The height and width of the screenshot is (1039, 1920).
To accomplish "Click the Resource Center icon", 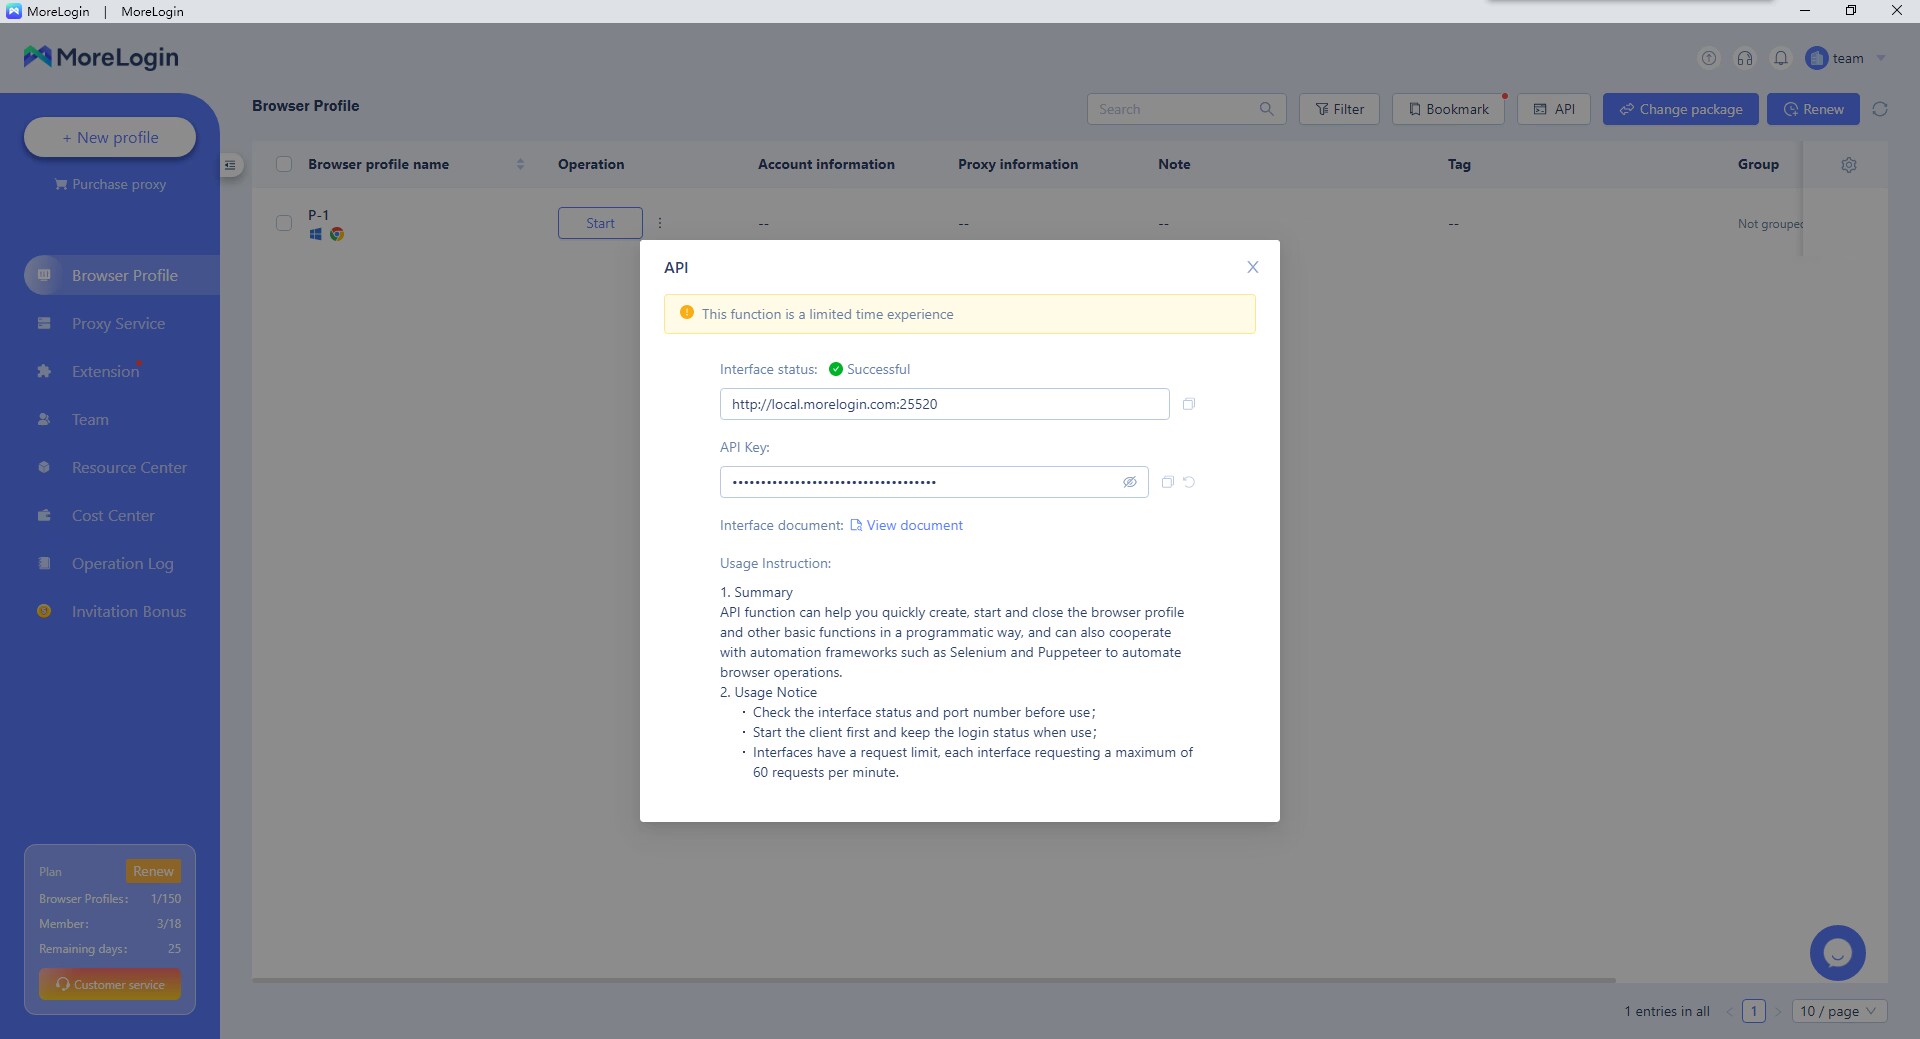I will click(44, 467).
